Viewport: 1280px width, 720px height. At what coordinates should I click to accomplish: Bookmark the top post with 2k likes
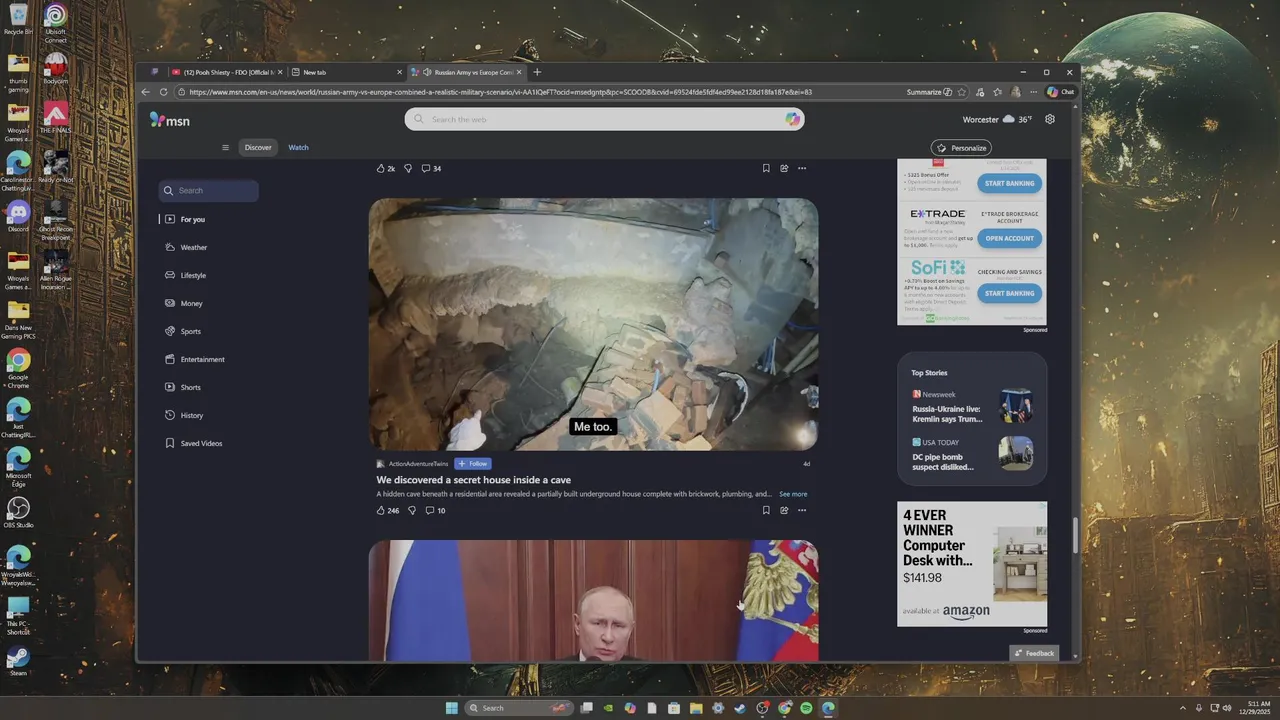coord(766,168)
